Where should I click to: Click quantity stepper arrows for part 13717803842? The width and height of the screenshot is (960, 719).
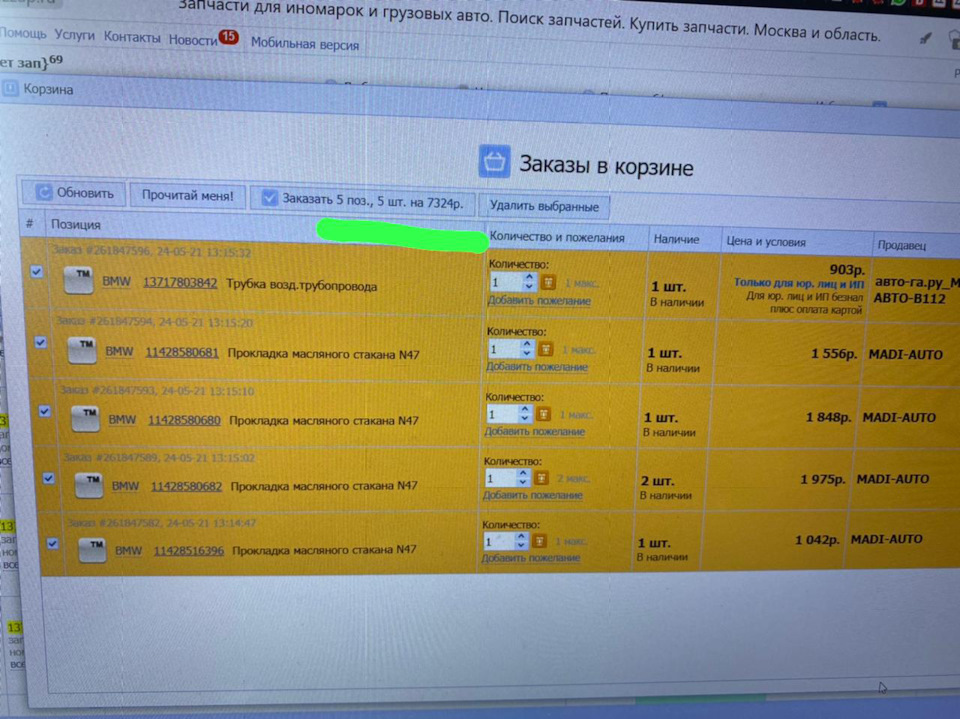(529, 282)
